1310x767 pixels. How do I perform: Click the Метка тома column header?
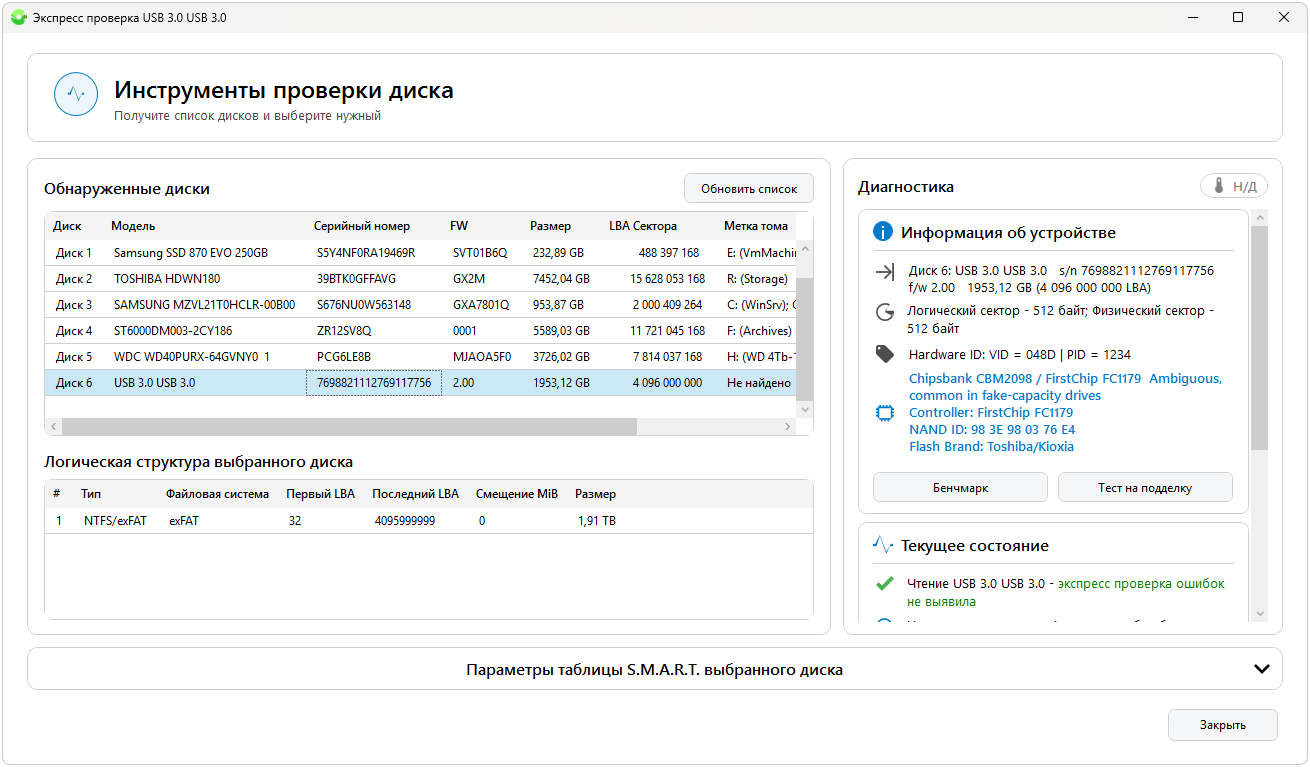coord(756,226)
